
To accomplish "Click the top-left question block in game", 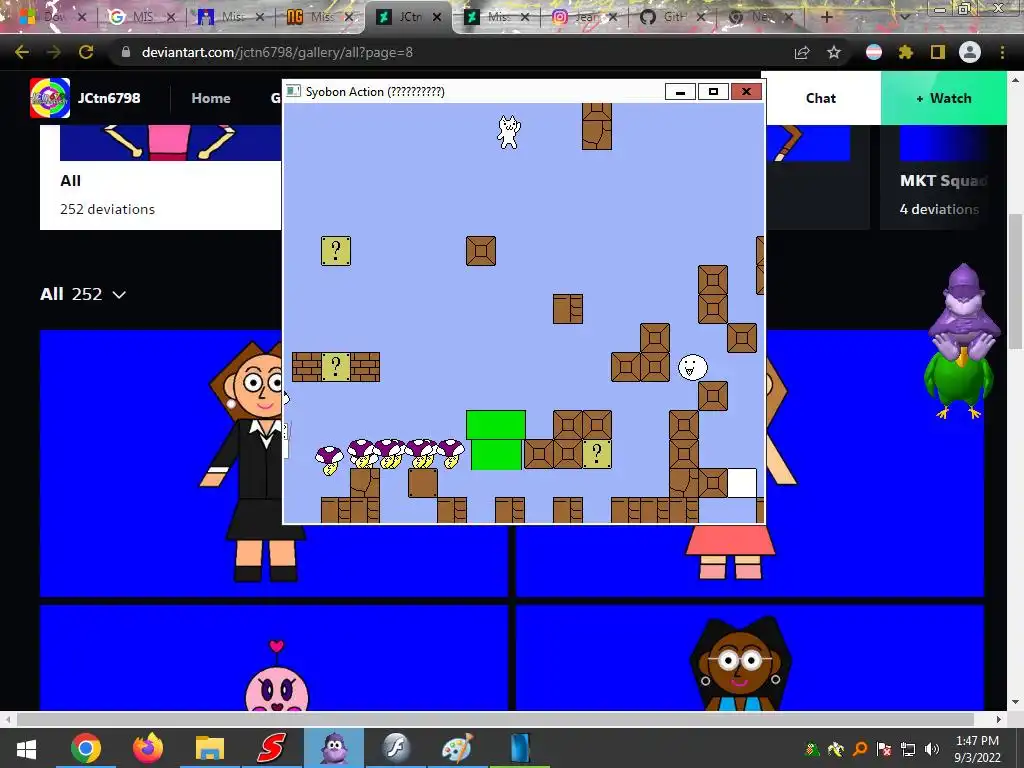I will [336, 251].
